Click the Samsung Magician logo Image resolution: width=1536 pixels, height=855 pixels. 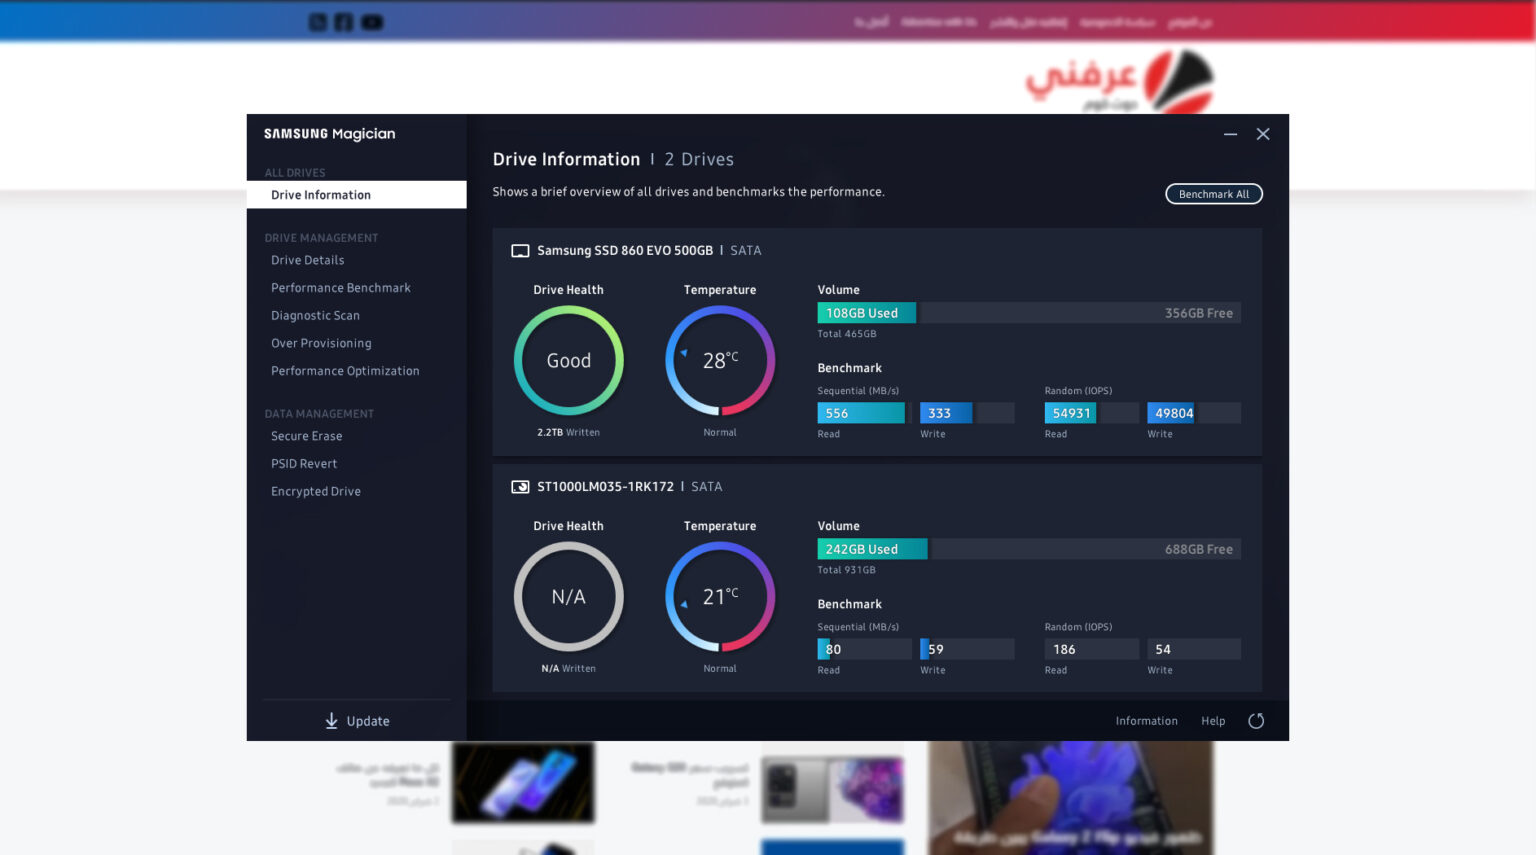(329, 134)
